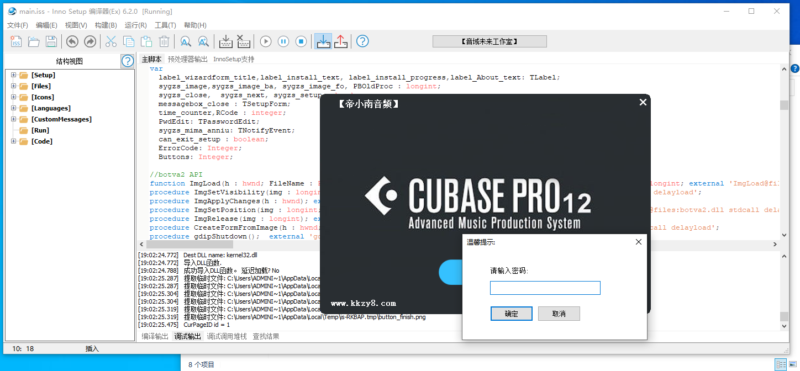This screenshot has width=800, height=371.
Task: Expand the [CustomMessages] tree node
Action: [14, 119]
